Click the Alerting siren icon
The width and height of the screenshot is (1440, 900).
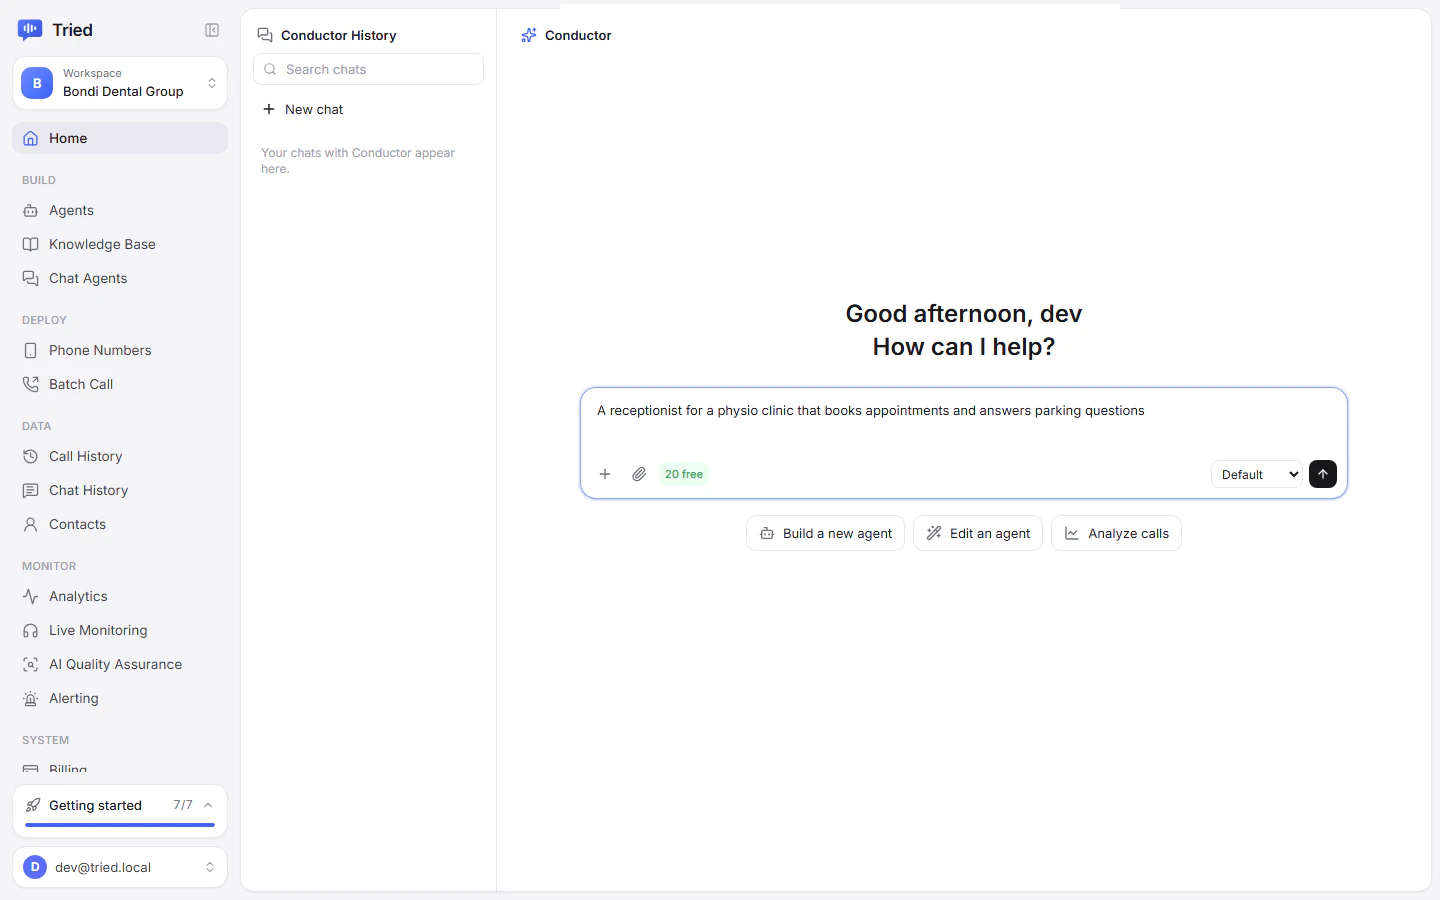31,698
